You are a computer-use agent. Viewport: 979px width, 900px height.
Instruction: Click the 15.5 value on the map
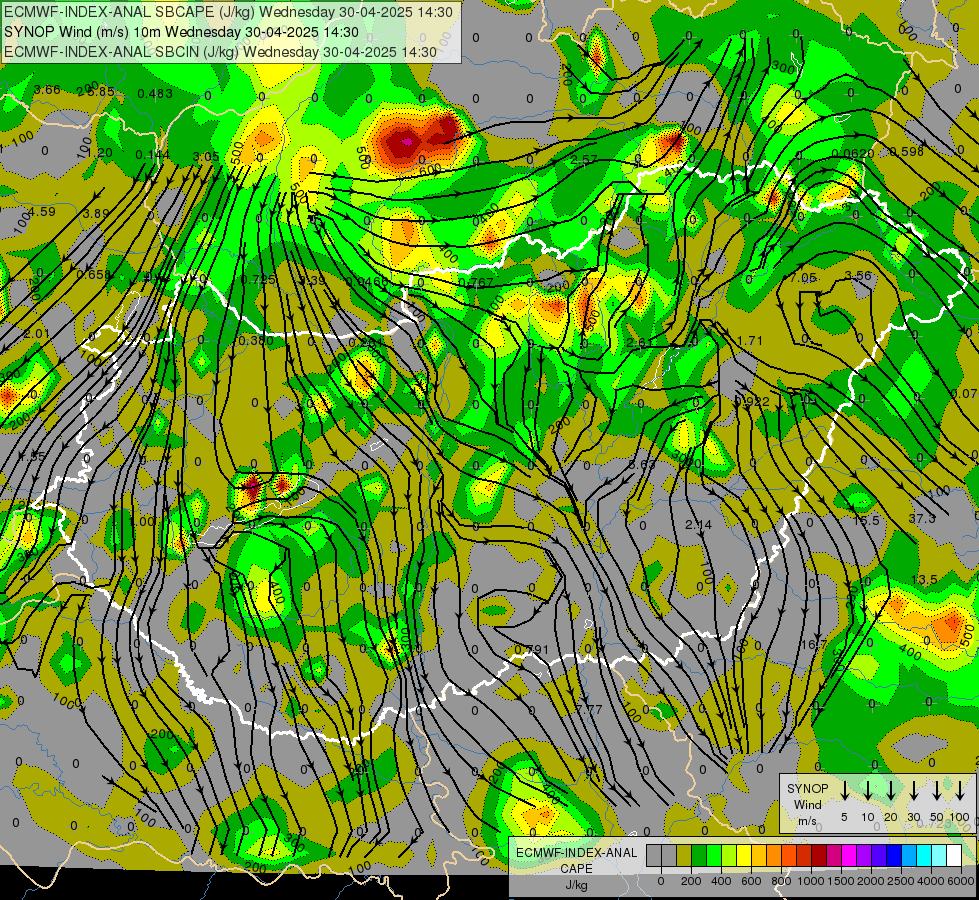click(868, 520)
